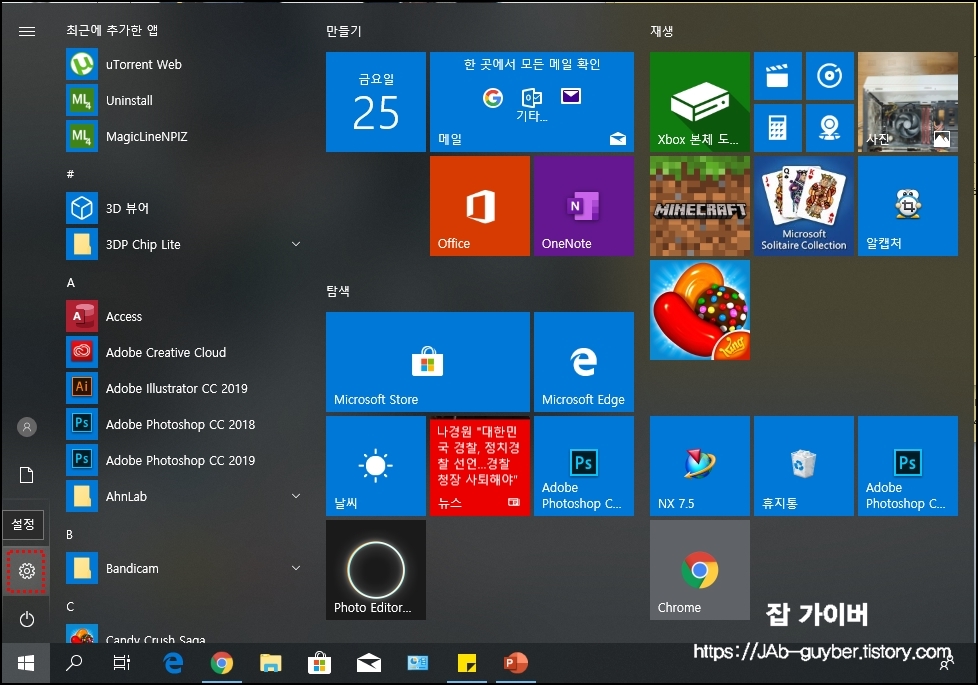Click the Power button in Start sidebar
The image size is (978, 685).
tap(26, 619)
